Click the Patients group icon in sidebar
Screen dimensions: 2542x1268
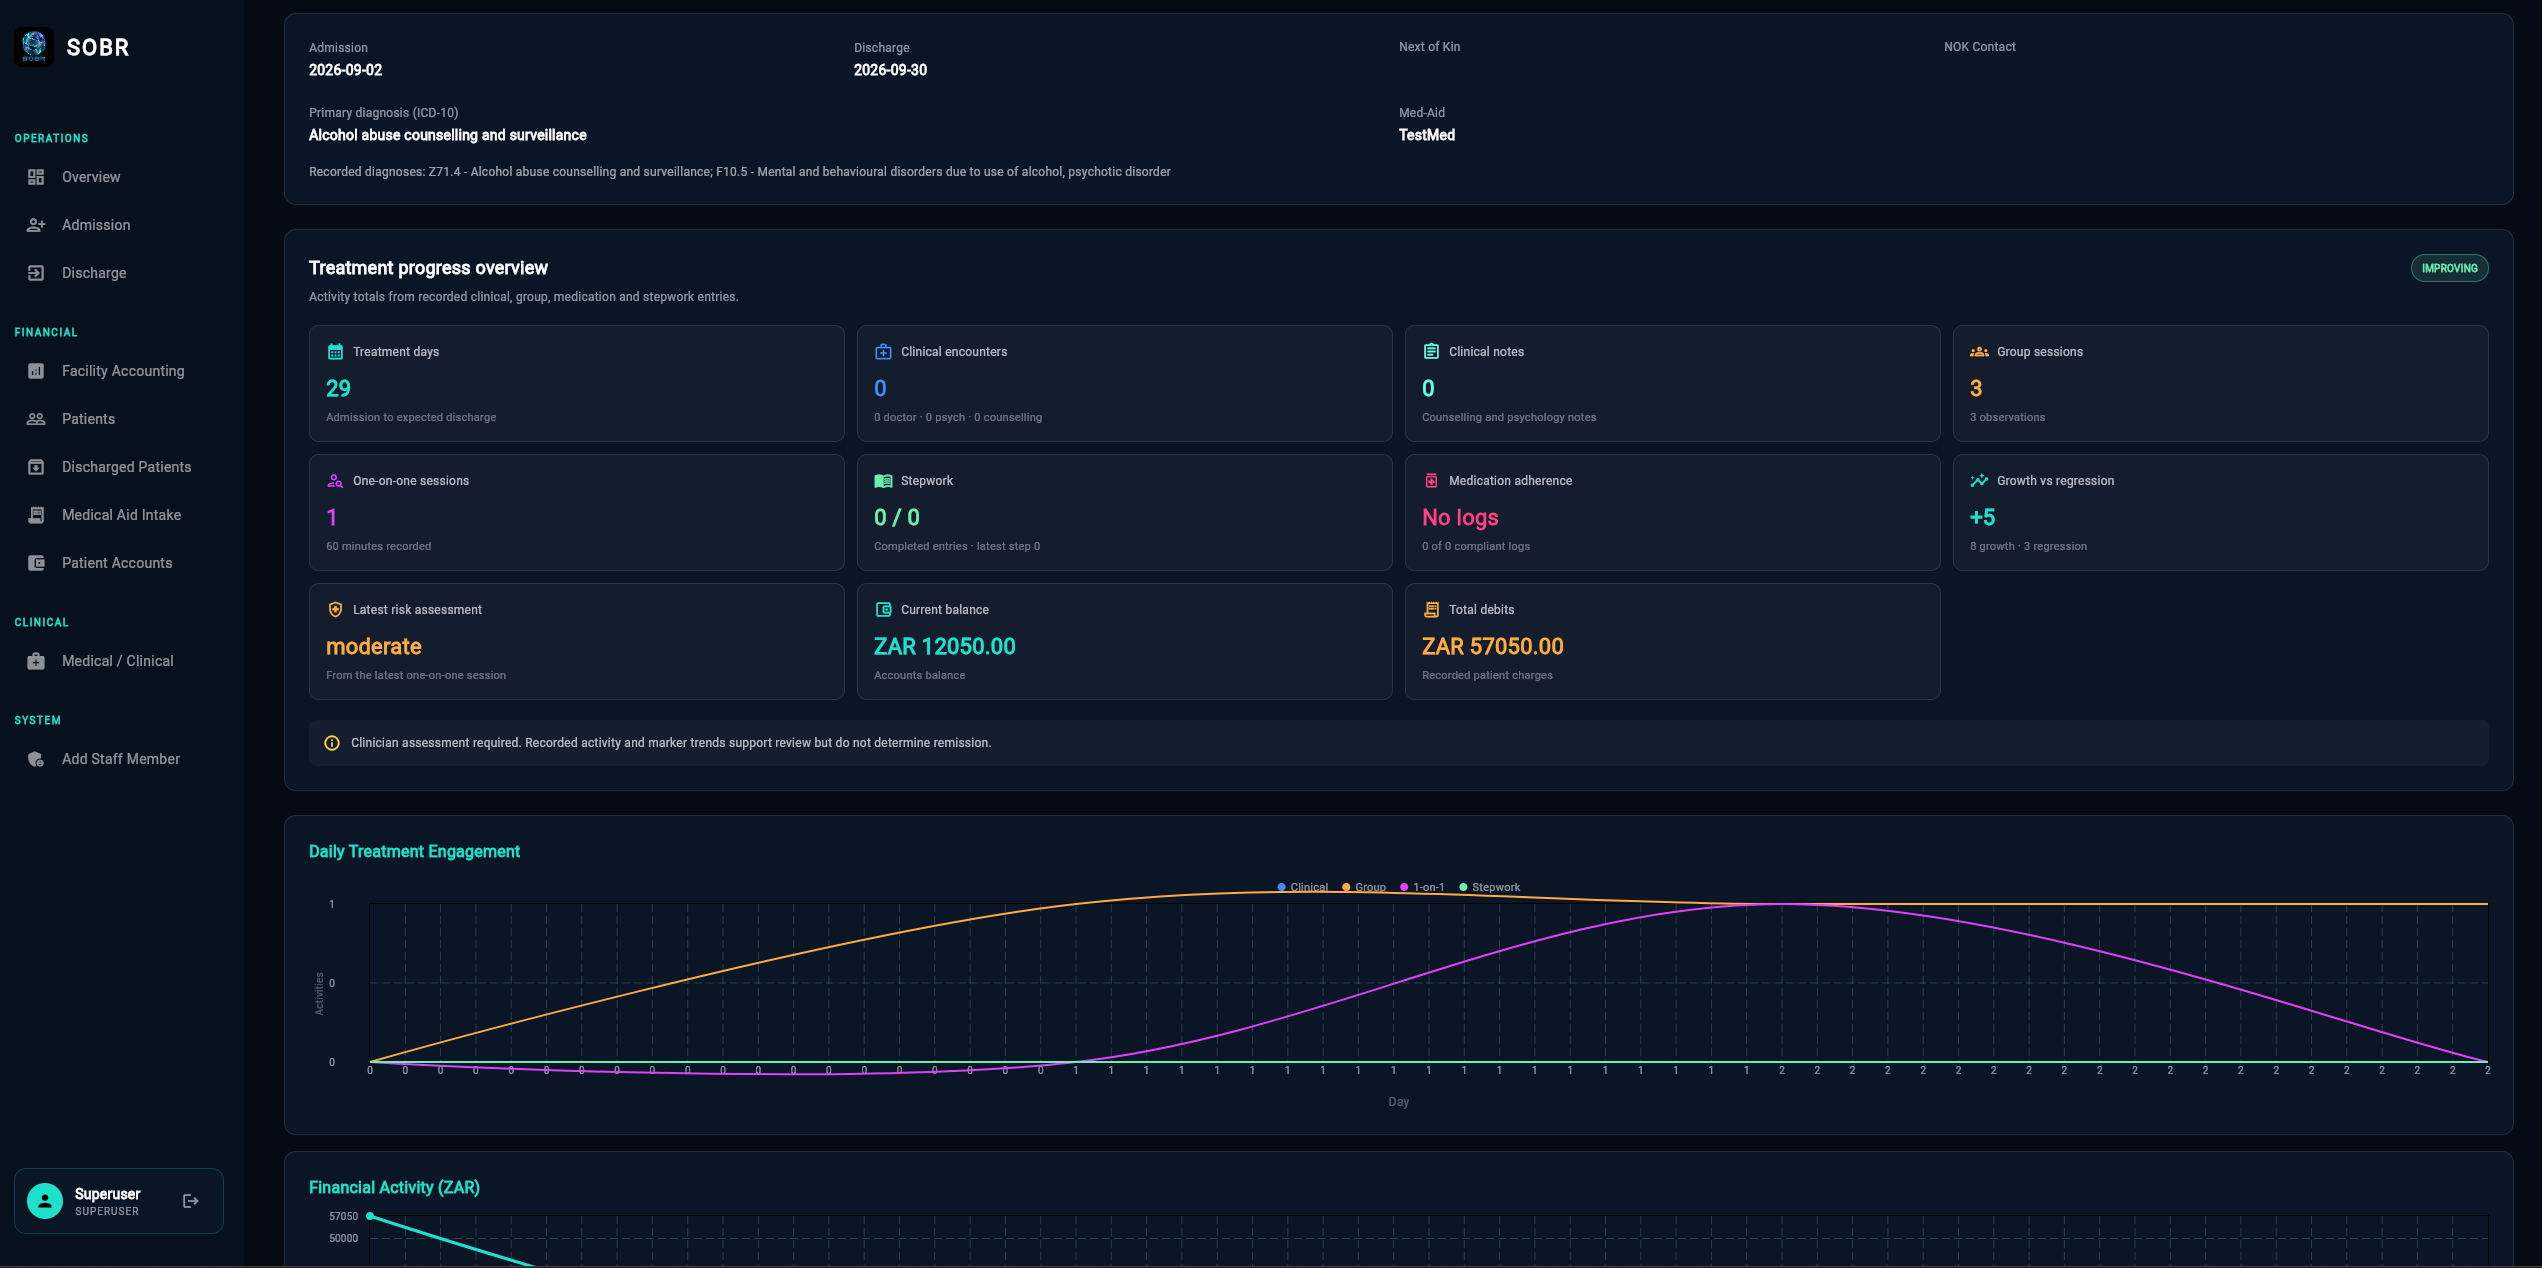[36, 419]
